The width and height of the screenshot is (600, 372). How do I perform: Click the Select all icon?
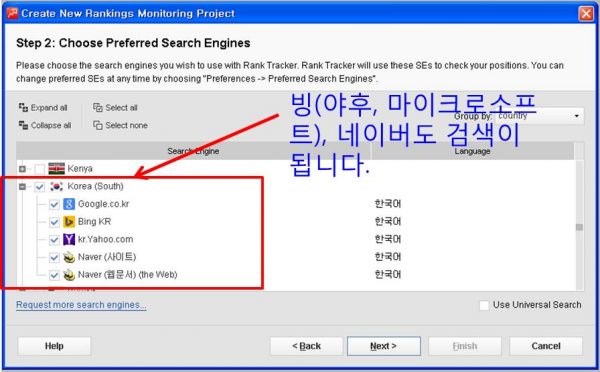(x=98, y=108)
